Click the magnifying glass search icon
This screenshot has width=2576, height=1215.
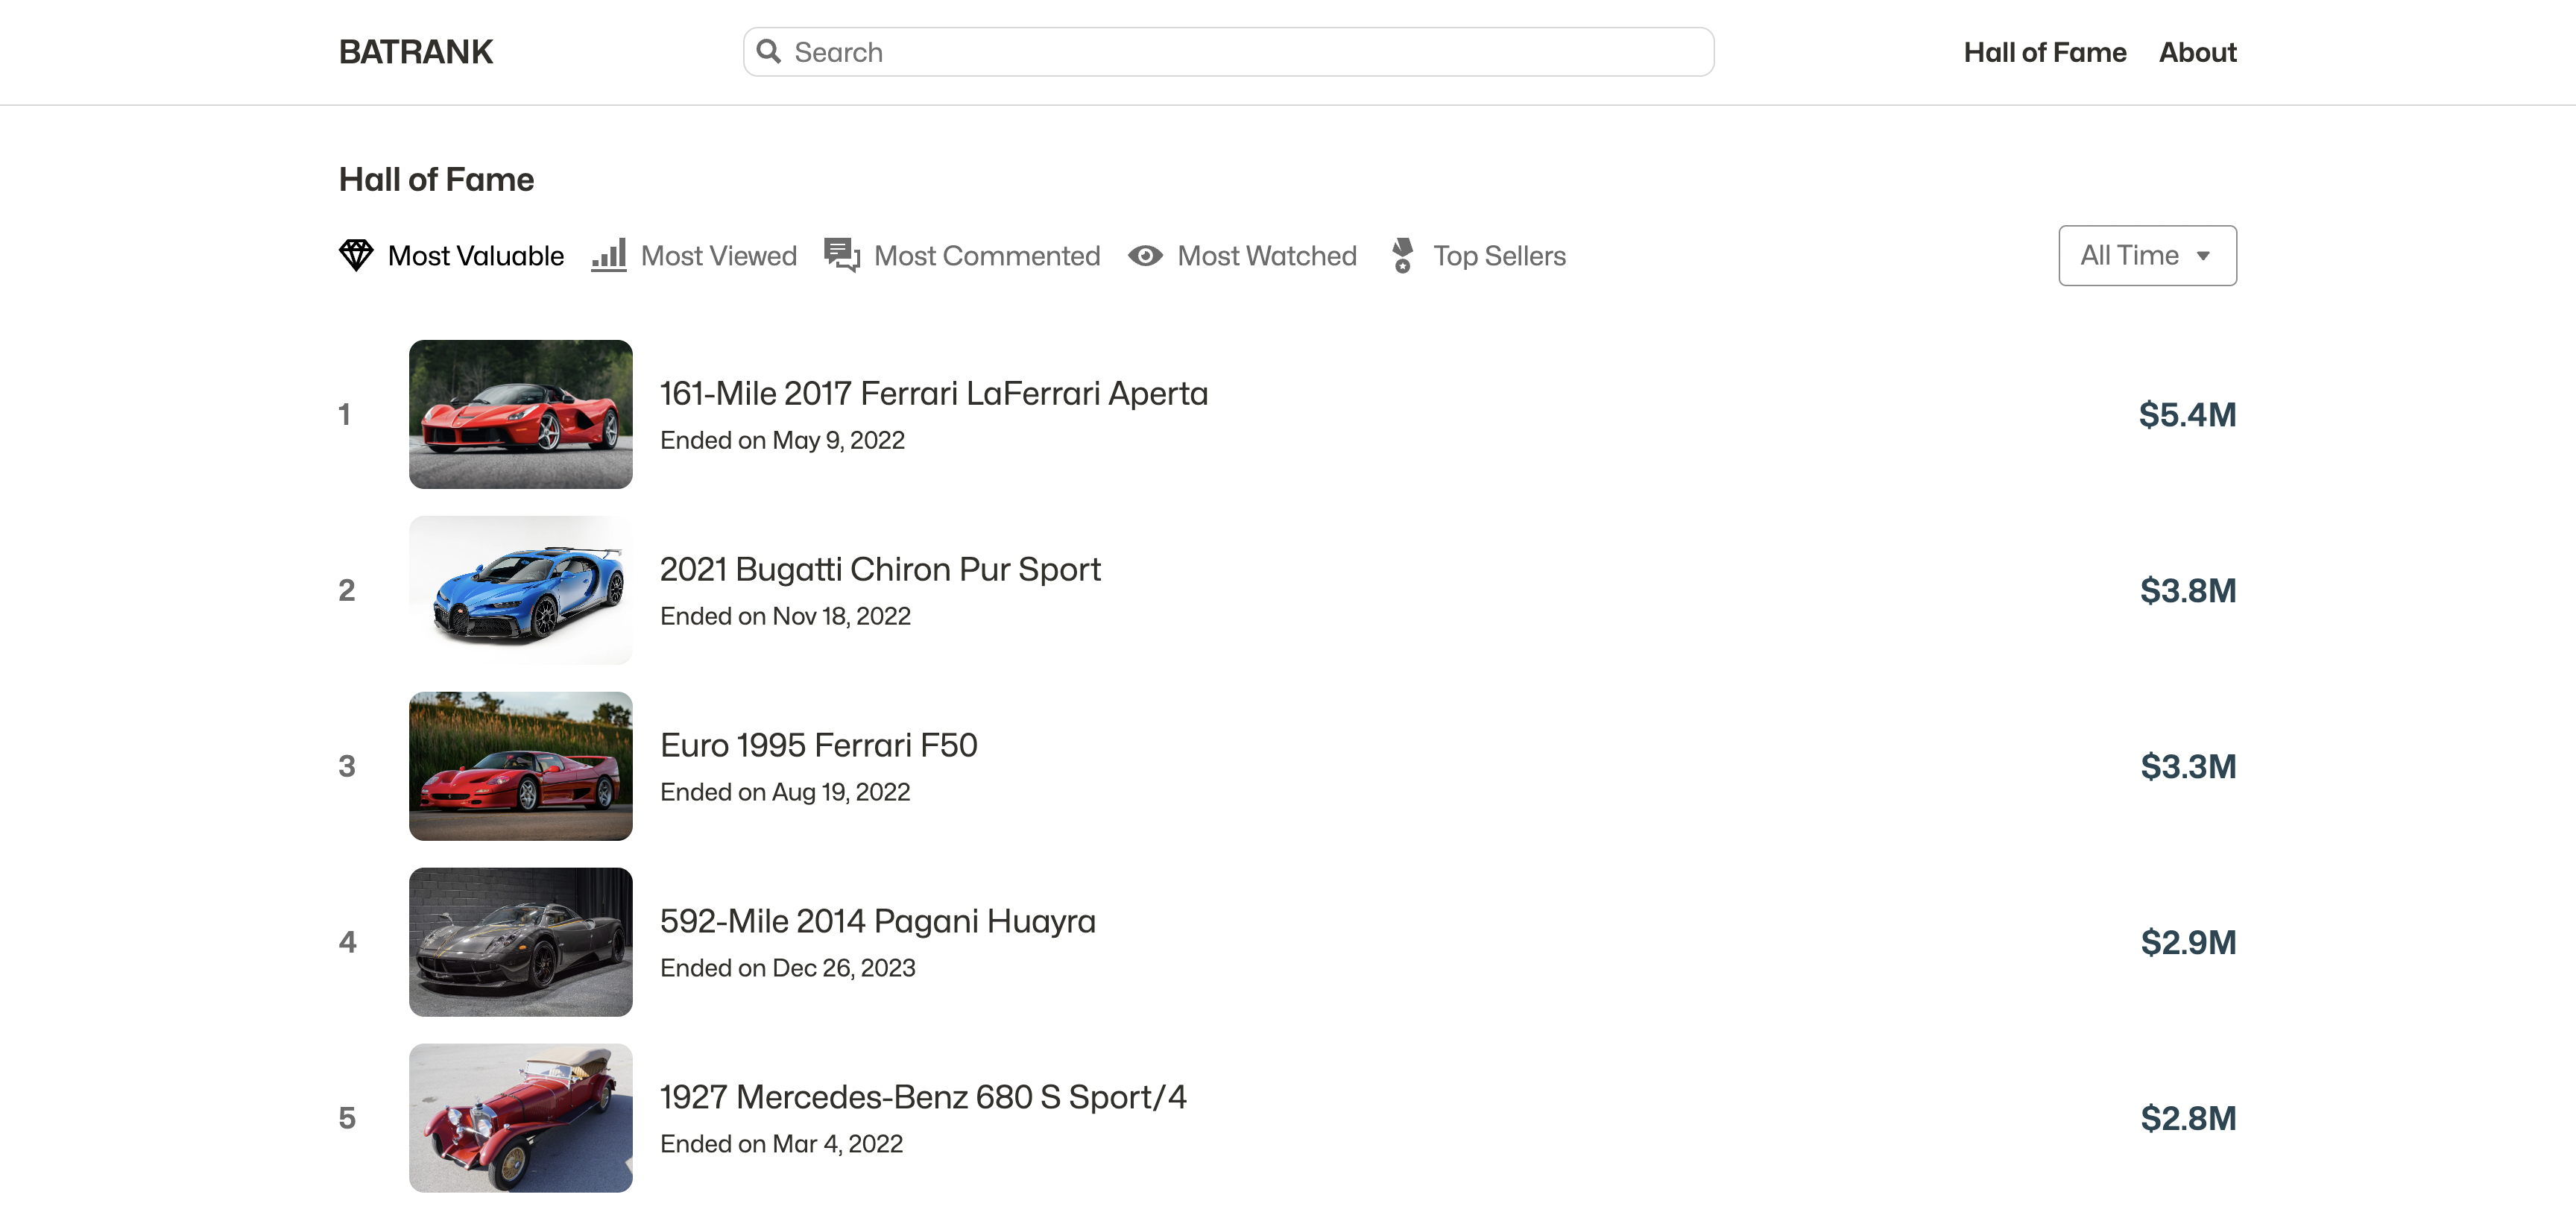768,52
